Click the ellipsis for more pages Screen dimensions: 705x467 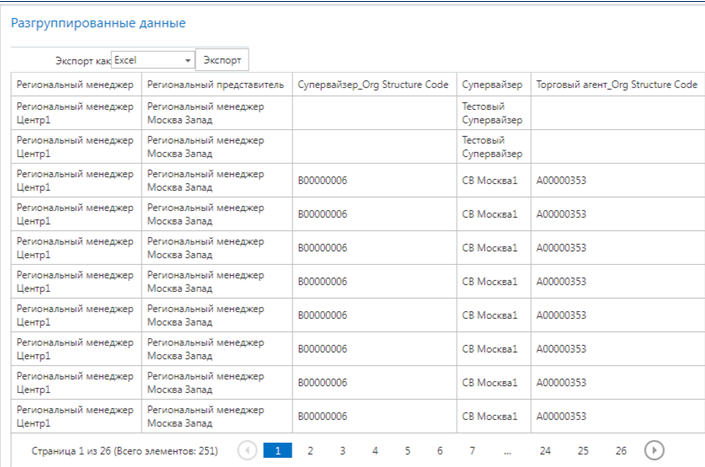coord(507,451)
